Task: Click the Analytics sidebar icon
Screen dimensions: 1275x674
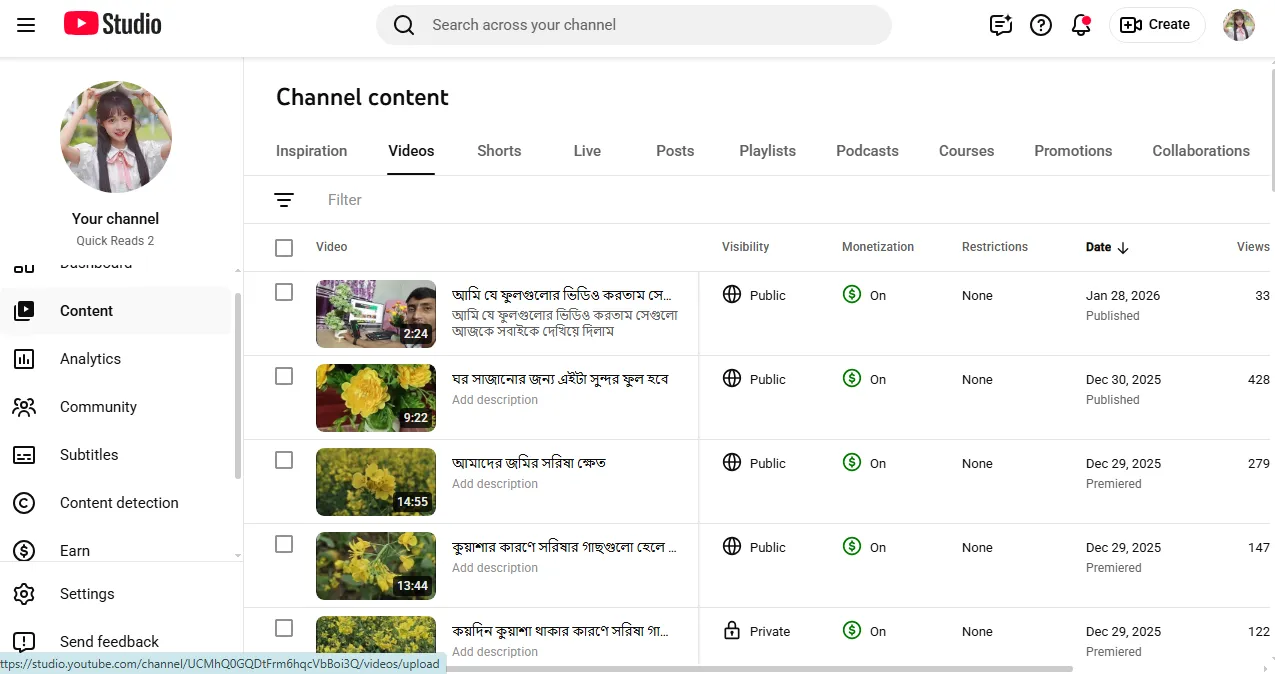Action: pyautogui.click(x=24, y=359)
